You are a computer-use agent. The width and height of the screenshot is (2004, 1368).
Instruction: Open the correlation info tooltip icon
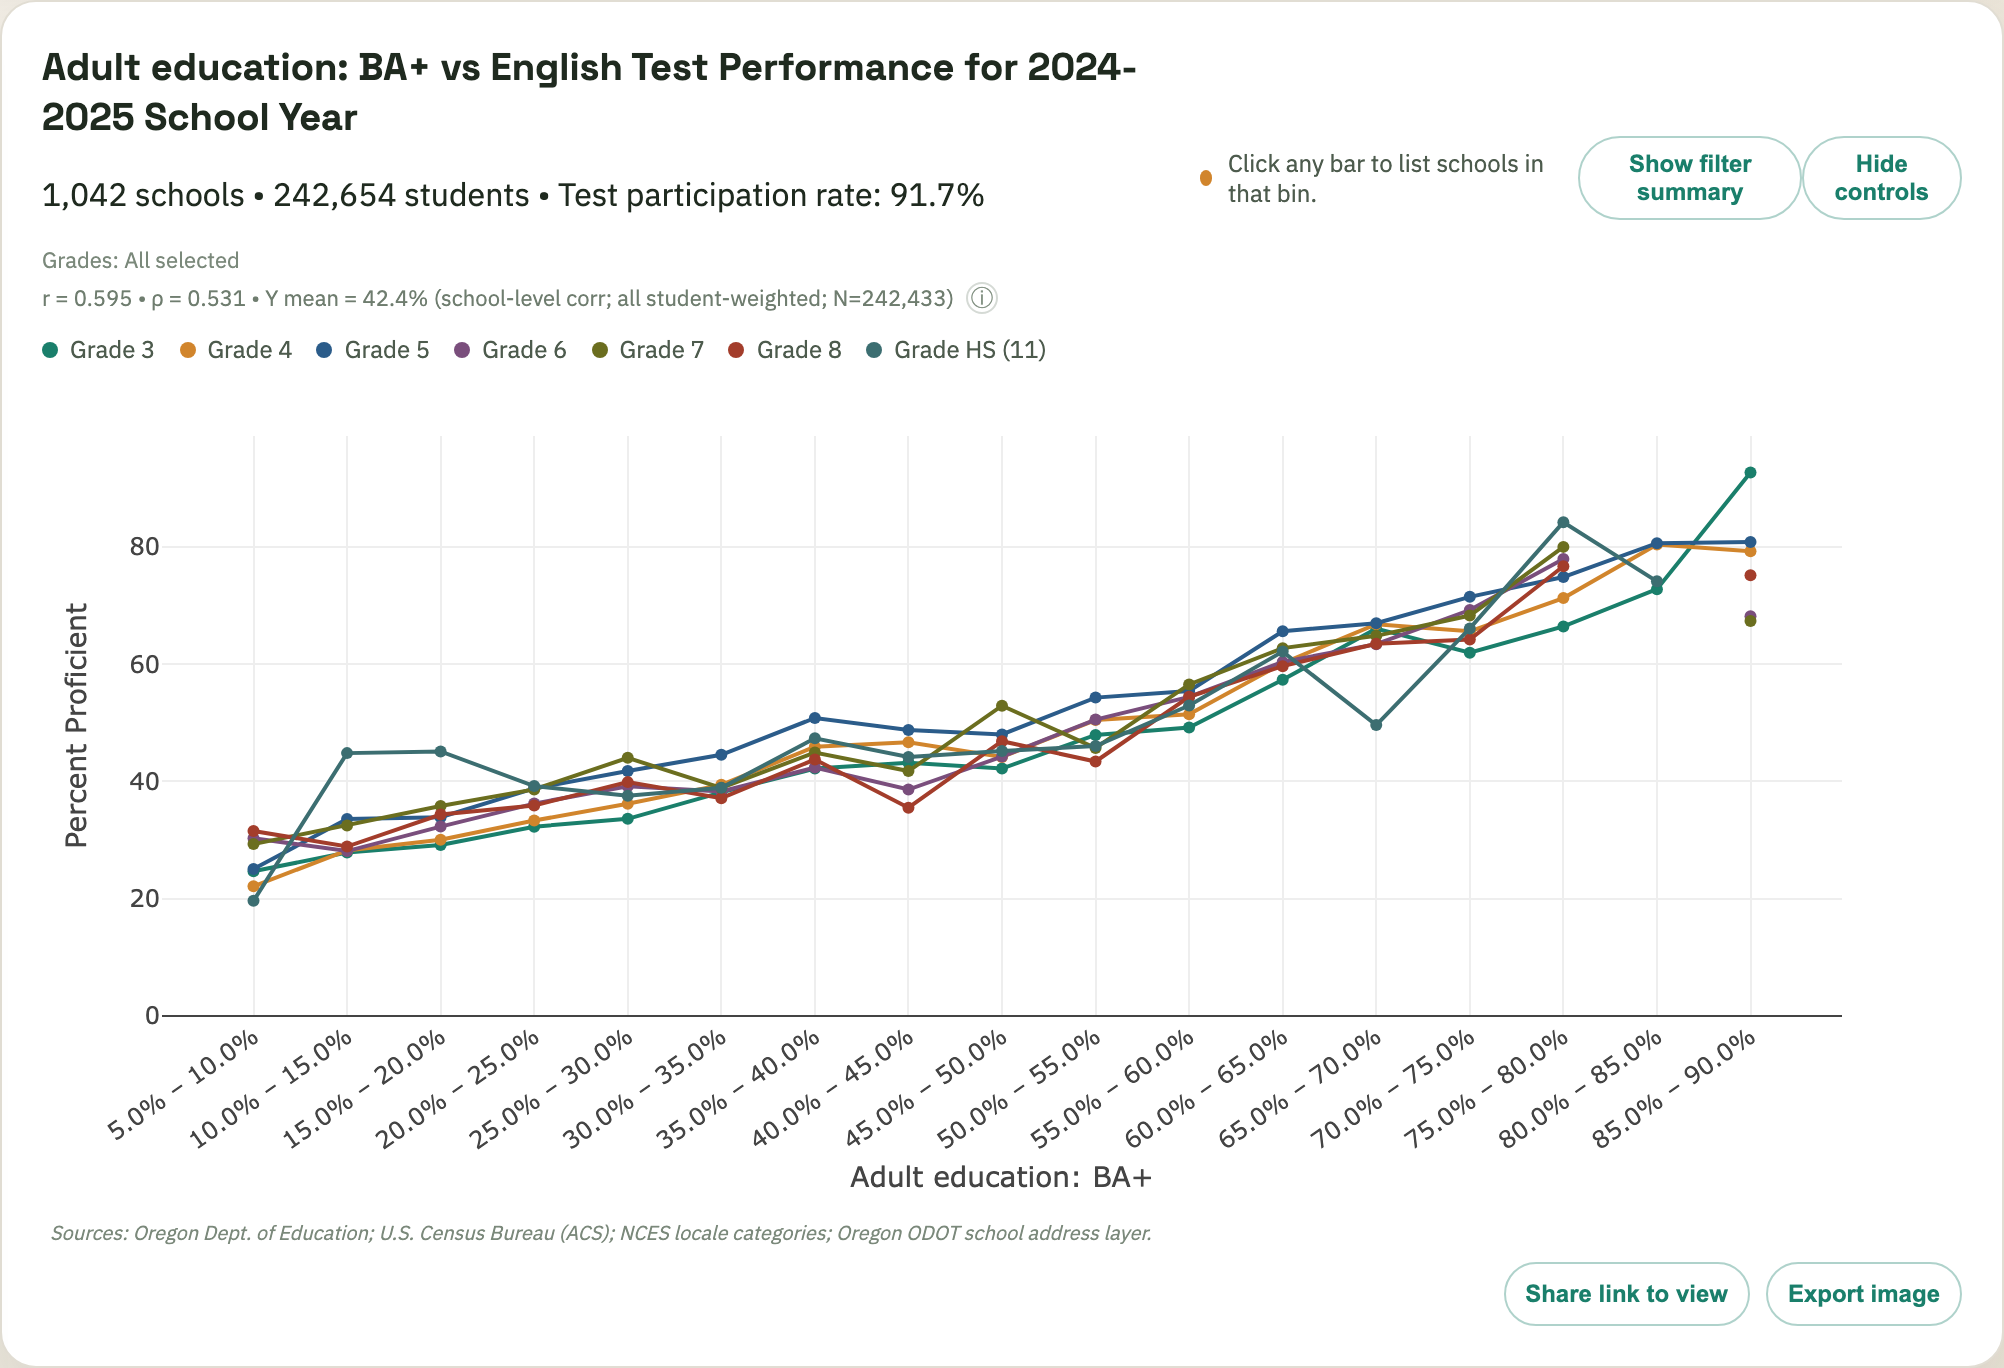[981, 299]
